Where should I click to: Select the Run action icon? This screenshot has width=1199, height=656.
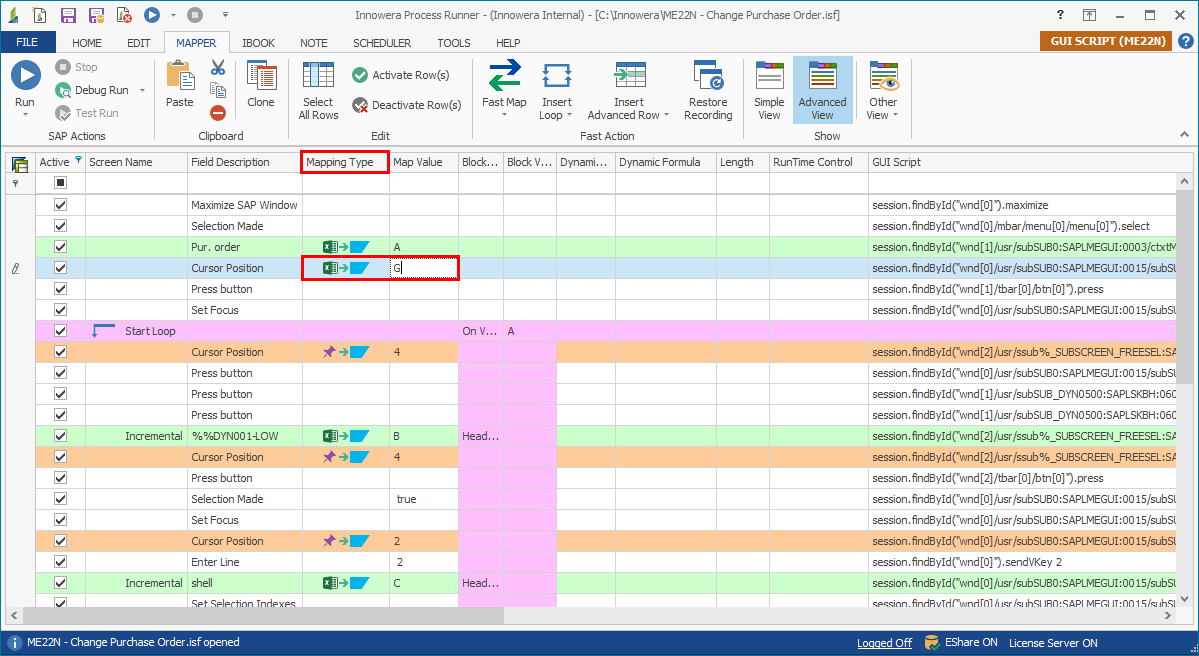pos(25,74)
